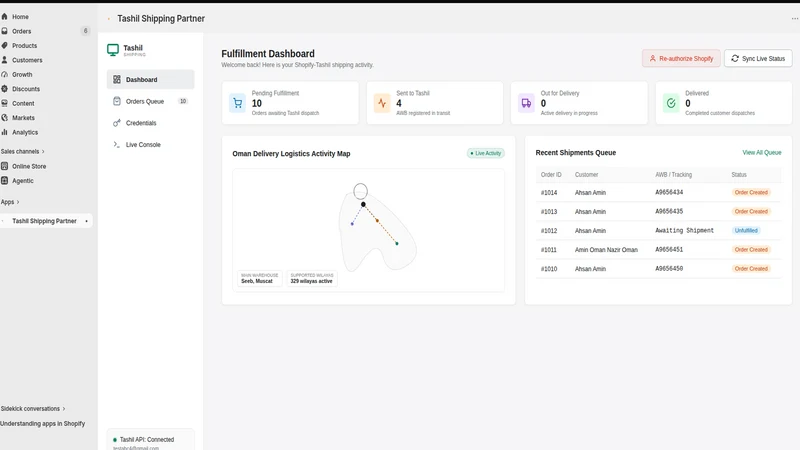The image size is (800, 450).
Task: Click the Customers person icon
Action: (5, 60)
